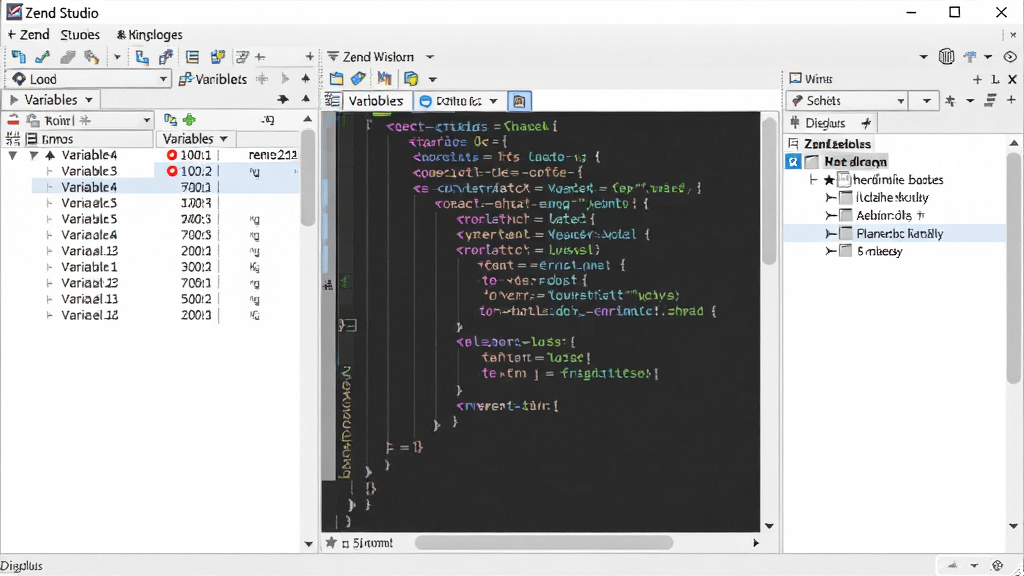Viewport: 1024px width, 576px height.
Task: Click the blue tag icon under Zend Wislorn
Action: 358,79
